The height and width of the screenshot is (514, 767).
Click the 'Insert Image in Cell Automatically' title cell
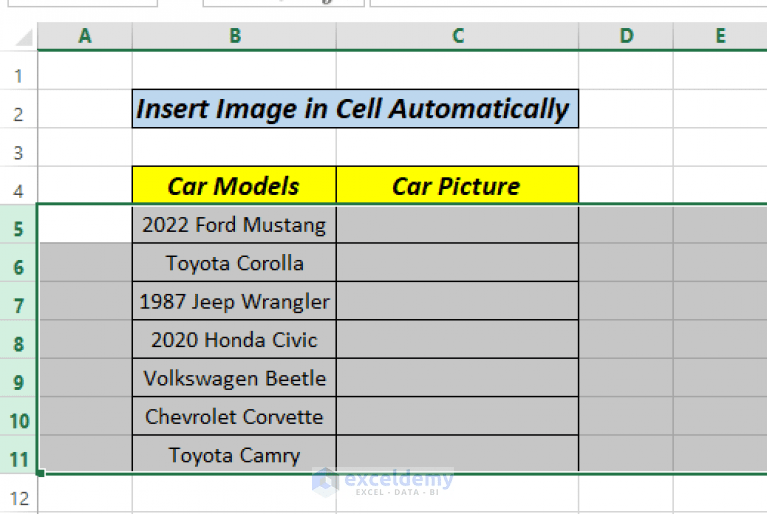pyautogui.click(x=355, y=109)
